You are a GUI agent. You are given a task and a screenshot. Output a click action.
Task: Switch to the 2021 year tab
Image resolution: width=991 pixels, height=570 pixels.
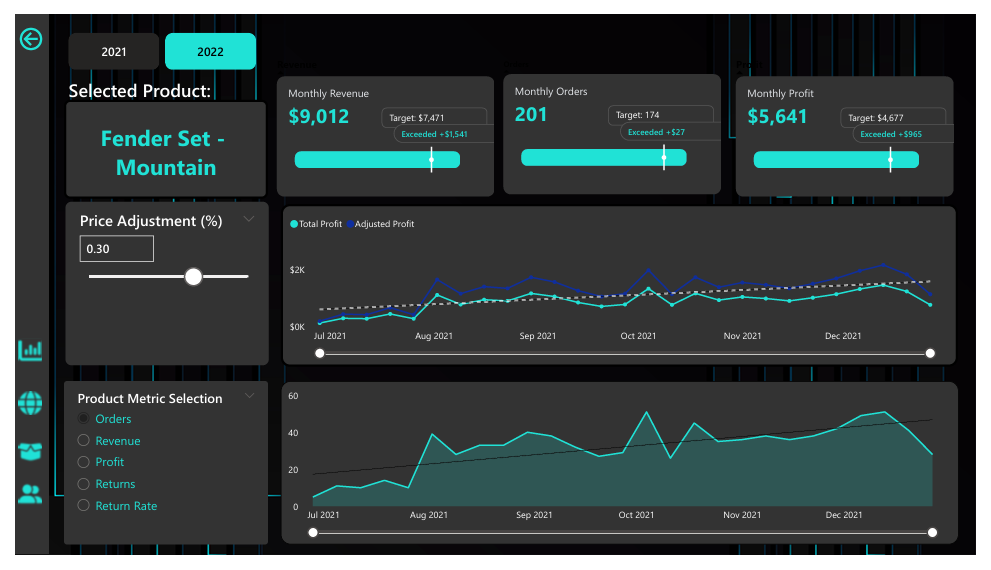click(x=114, y=52)
